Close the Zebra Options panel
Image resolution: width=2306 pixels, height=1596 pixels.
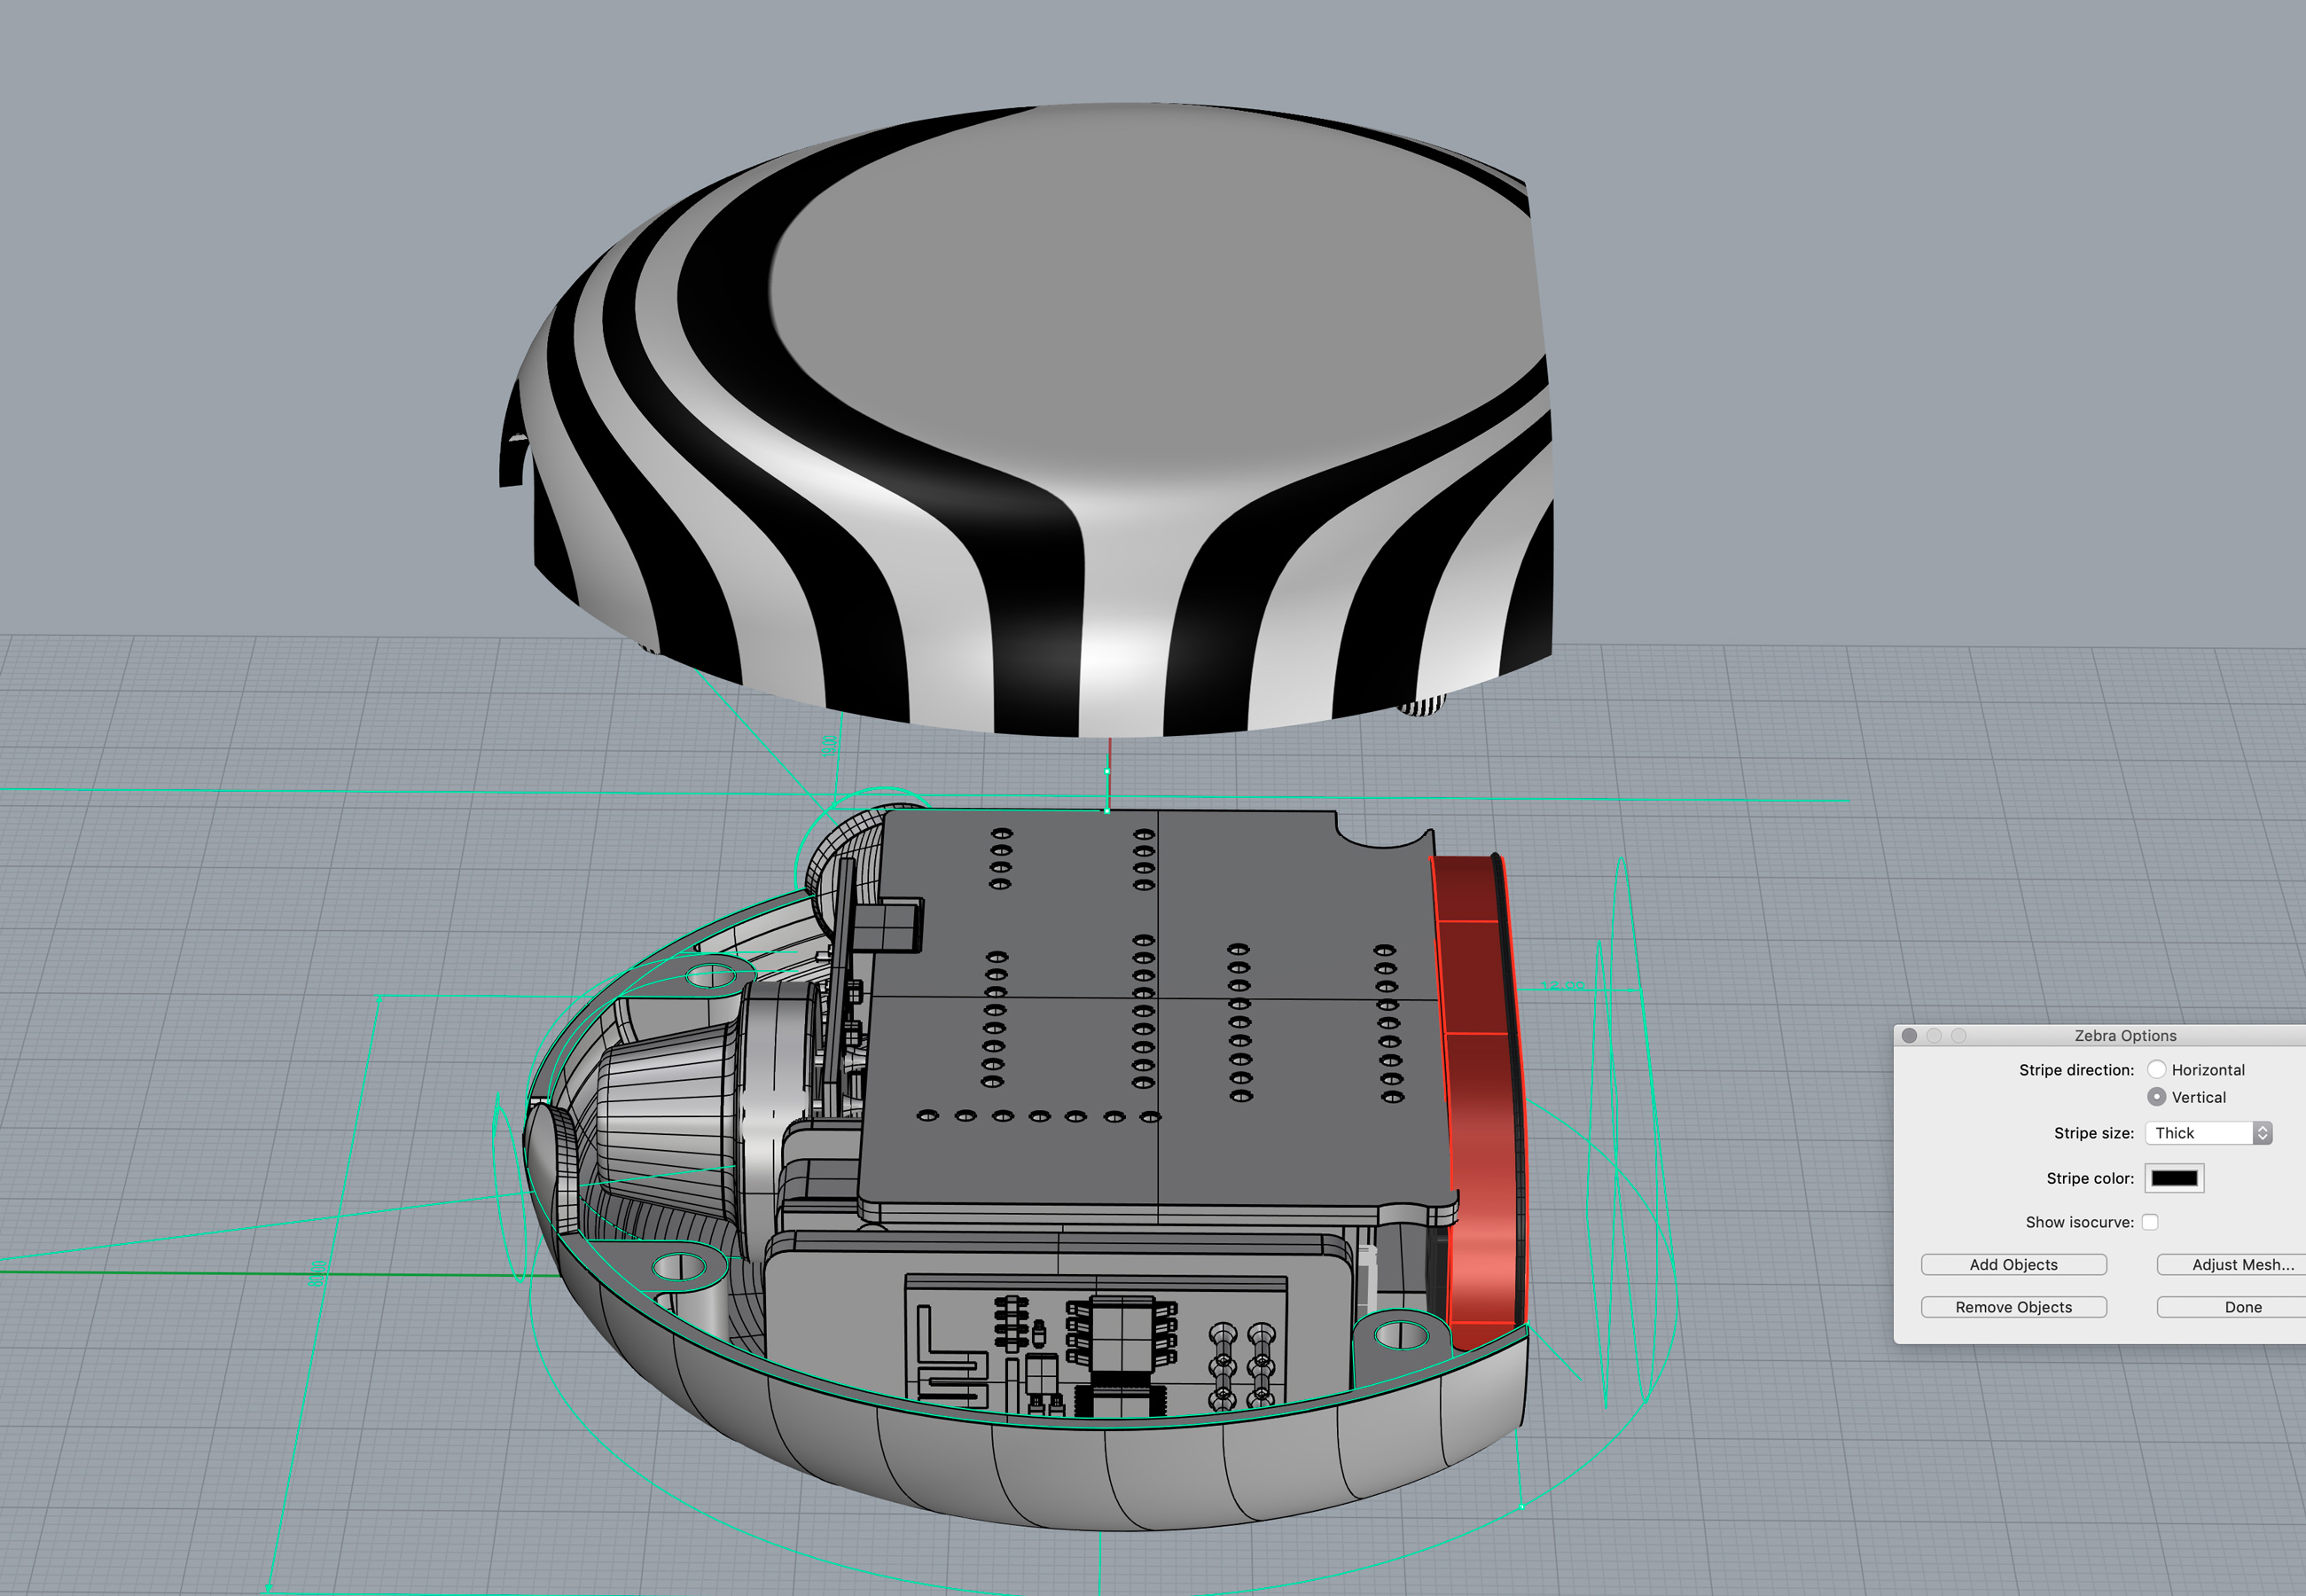tap(1909, 1035)
